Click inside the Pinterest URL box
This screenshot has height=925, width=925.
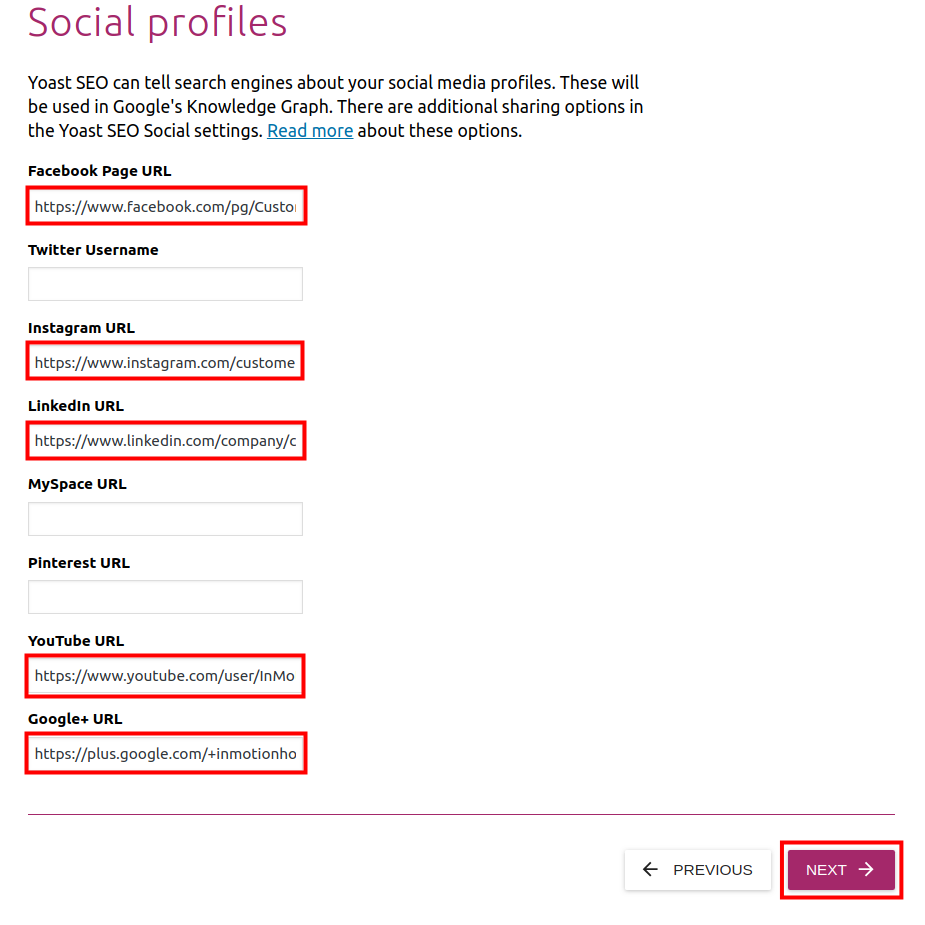coord(165,597)
